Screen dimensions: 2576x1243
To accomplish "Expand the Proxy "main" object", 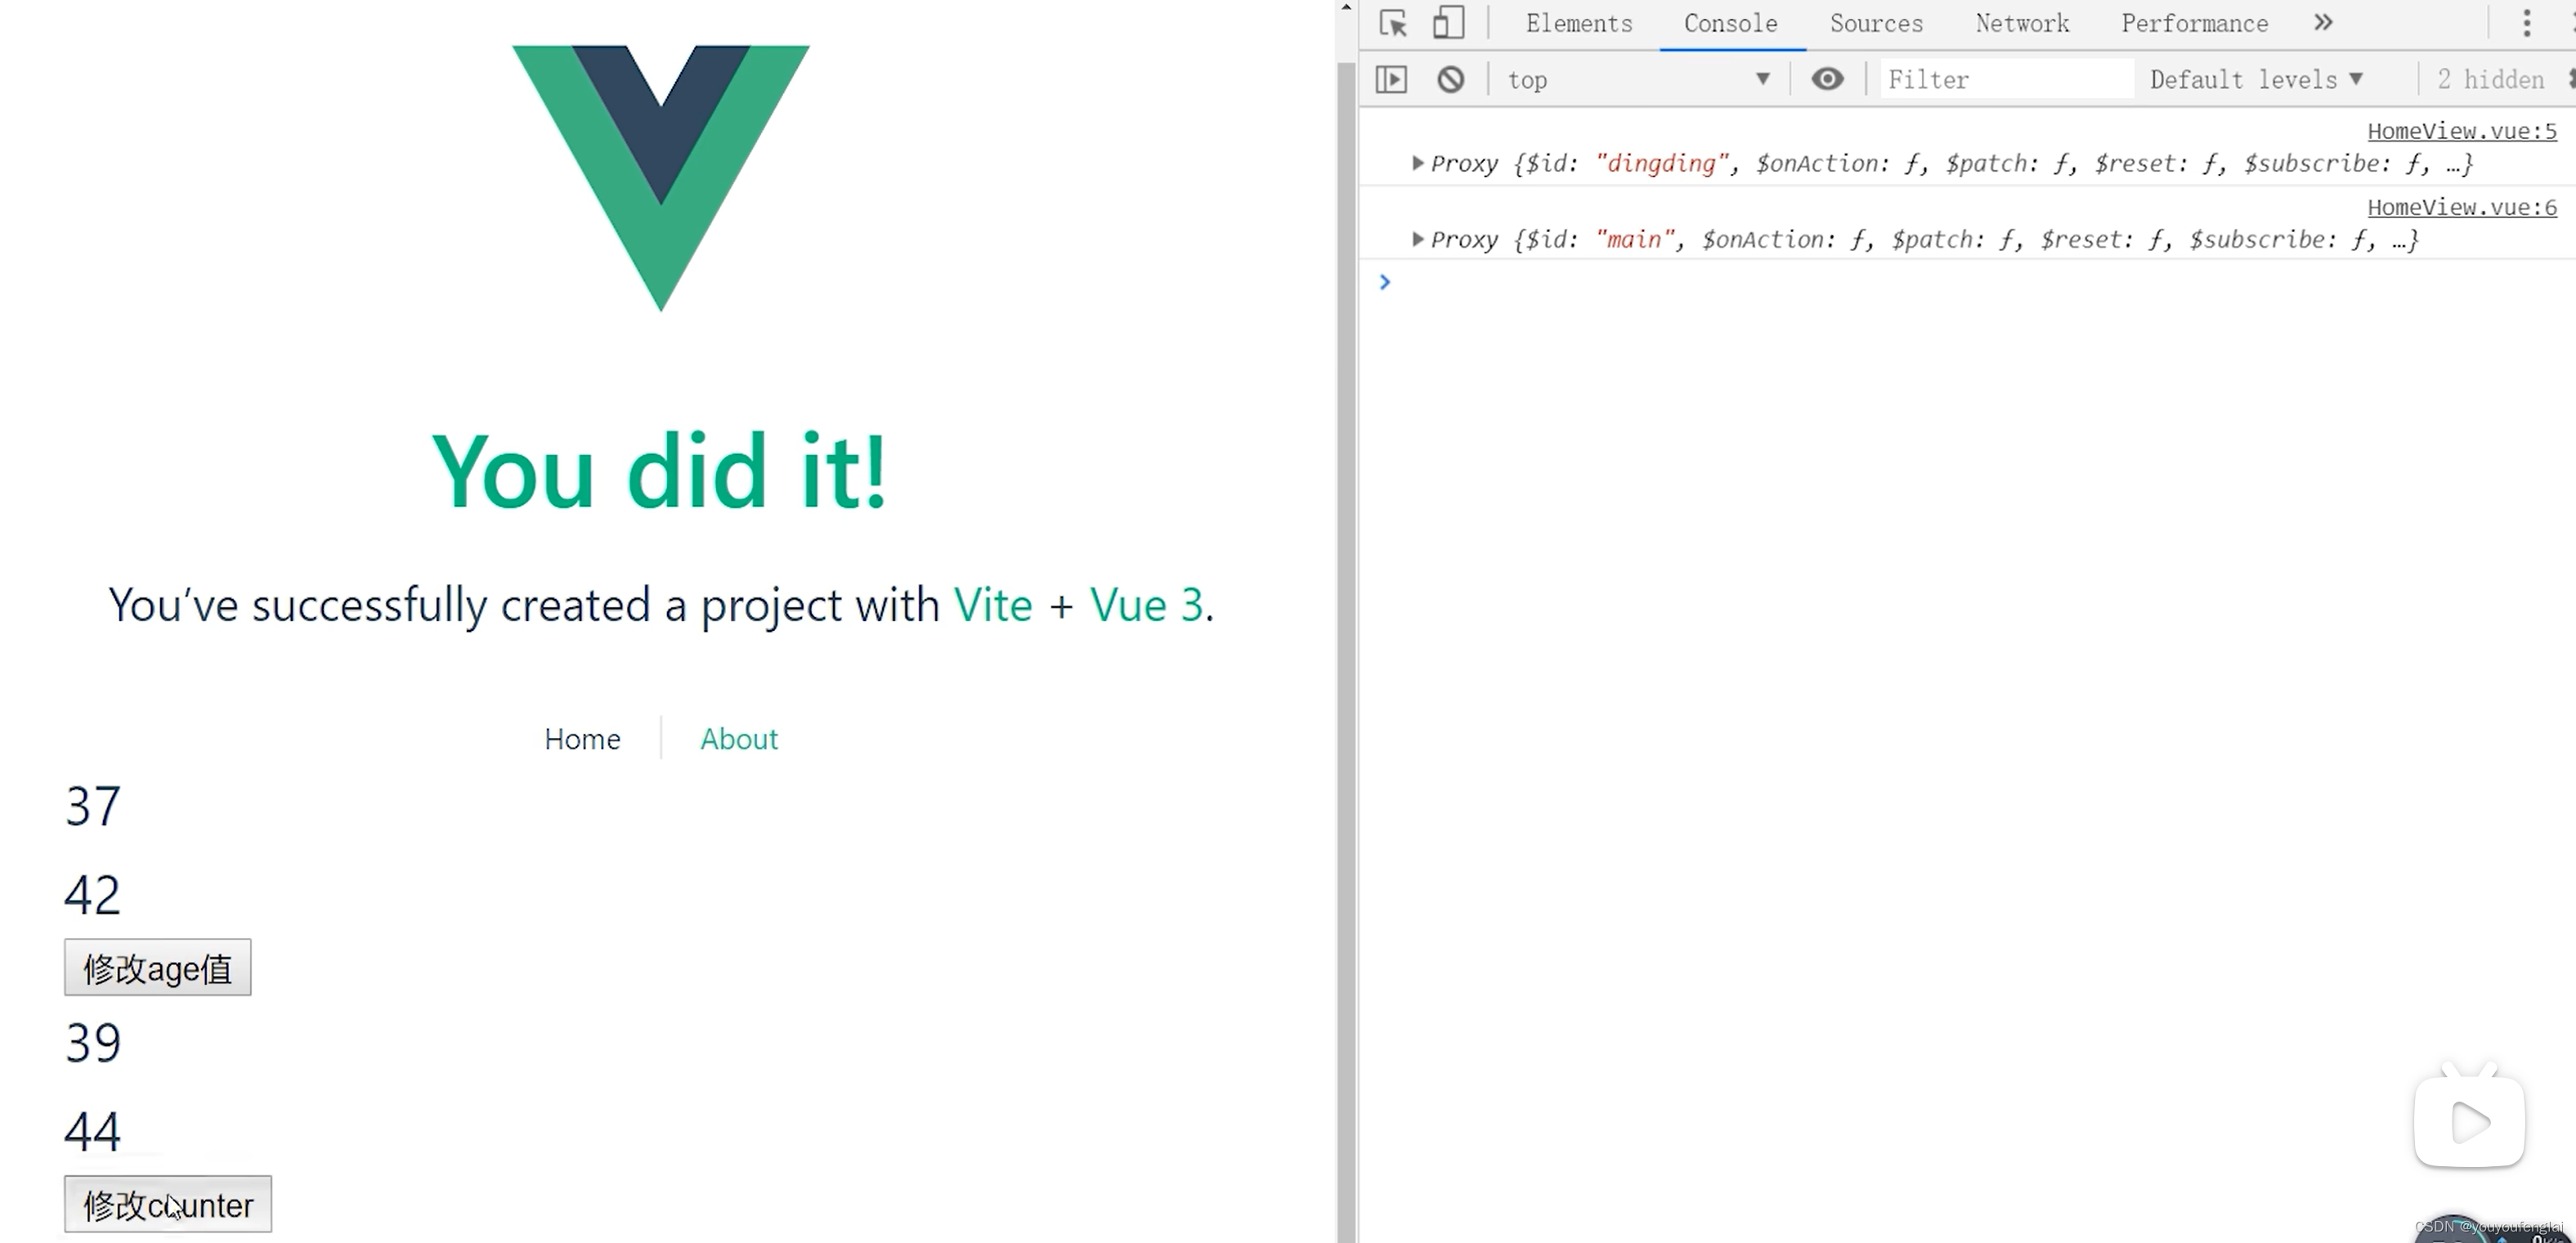I will [1417, 239].
